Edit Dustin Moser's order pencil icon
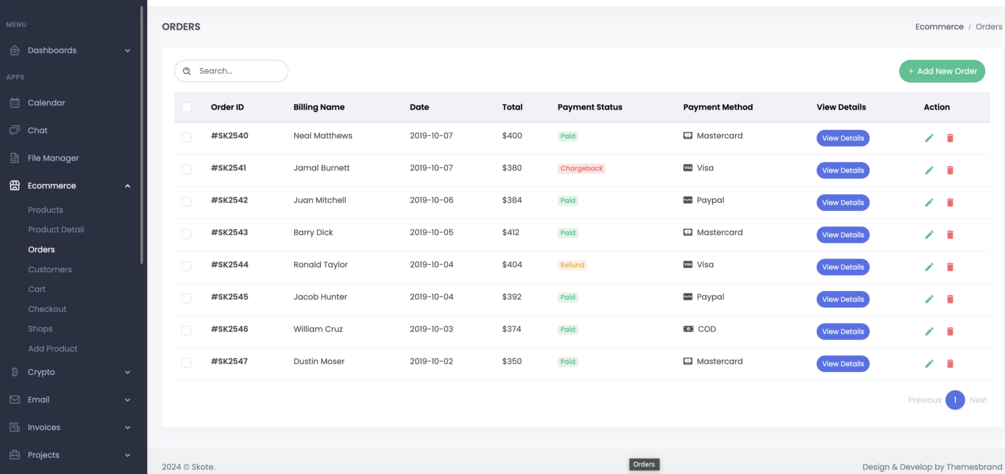Image resolution: width=1005 pixels, height=474 pixels. [x=929, y=363]
